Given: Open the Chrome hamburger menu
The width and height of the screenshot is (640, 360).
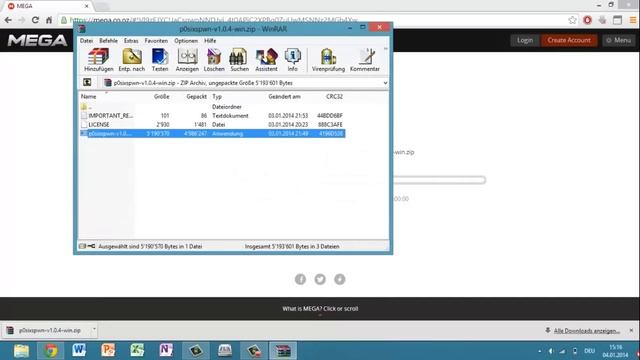Looking at the screenshot, I should [633, 20].
